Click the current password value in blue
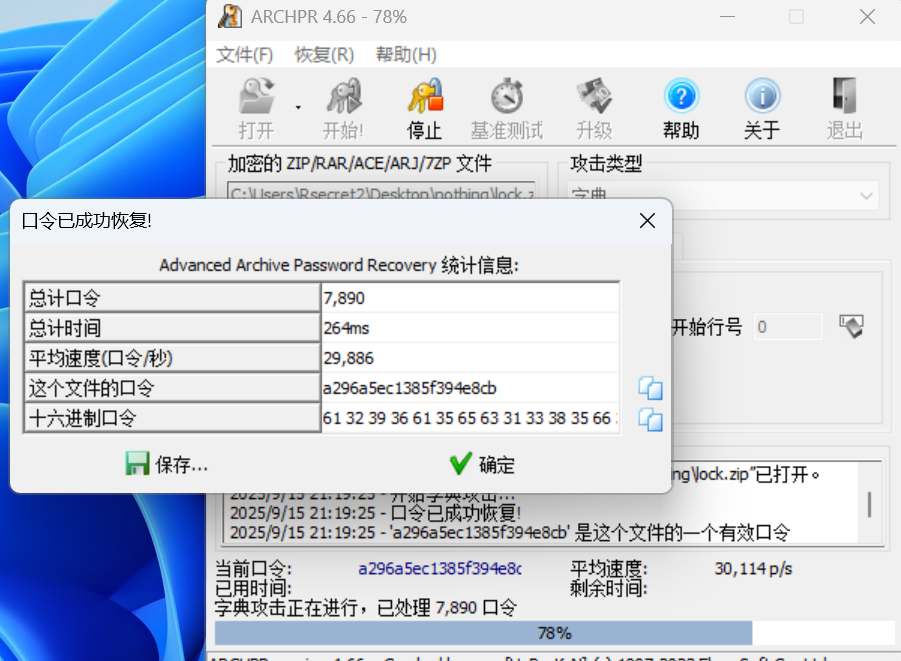 [440, 568]
